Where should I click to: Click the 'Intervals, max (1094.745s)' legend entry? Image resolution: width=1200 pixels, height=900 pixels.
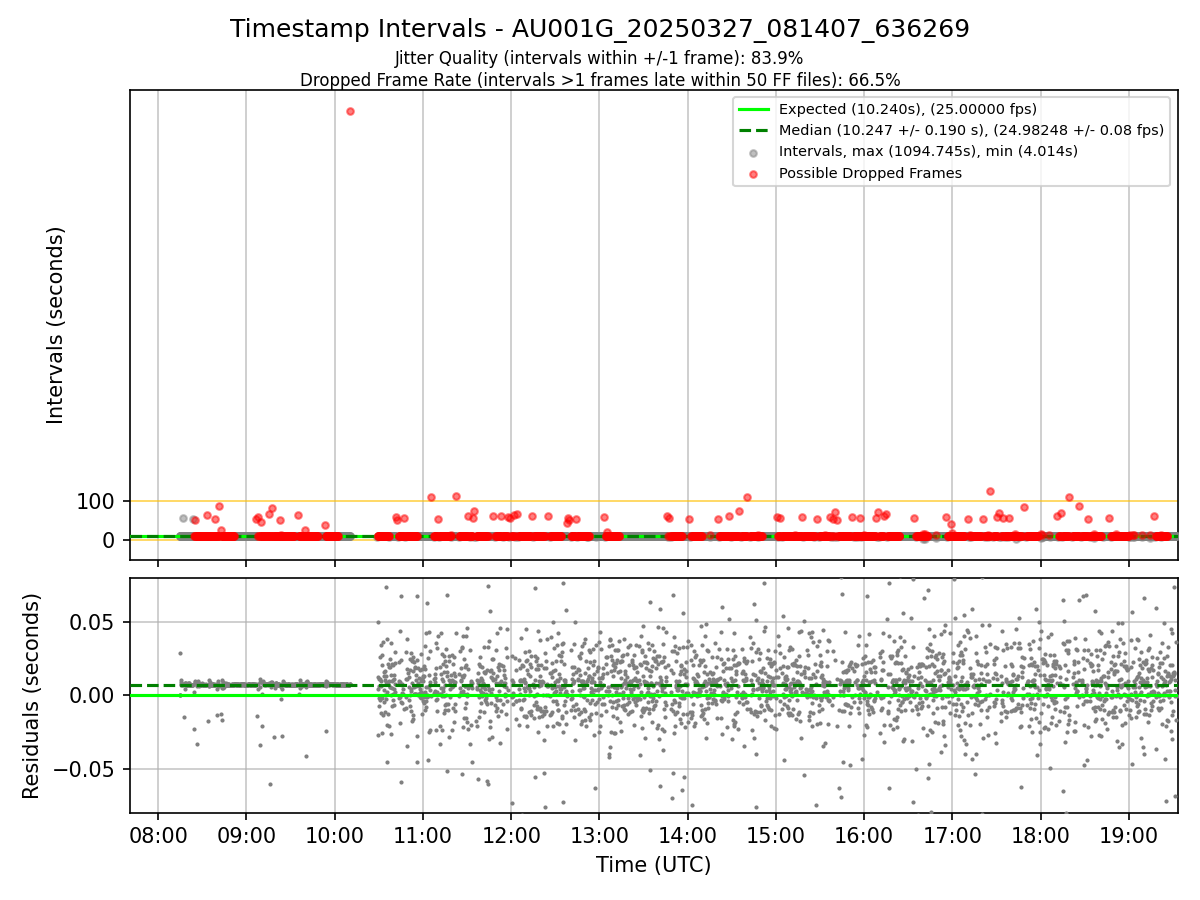tap(928, 151)
